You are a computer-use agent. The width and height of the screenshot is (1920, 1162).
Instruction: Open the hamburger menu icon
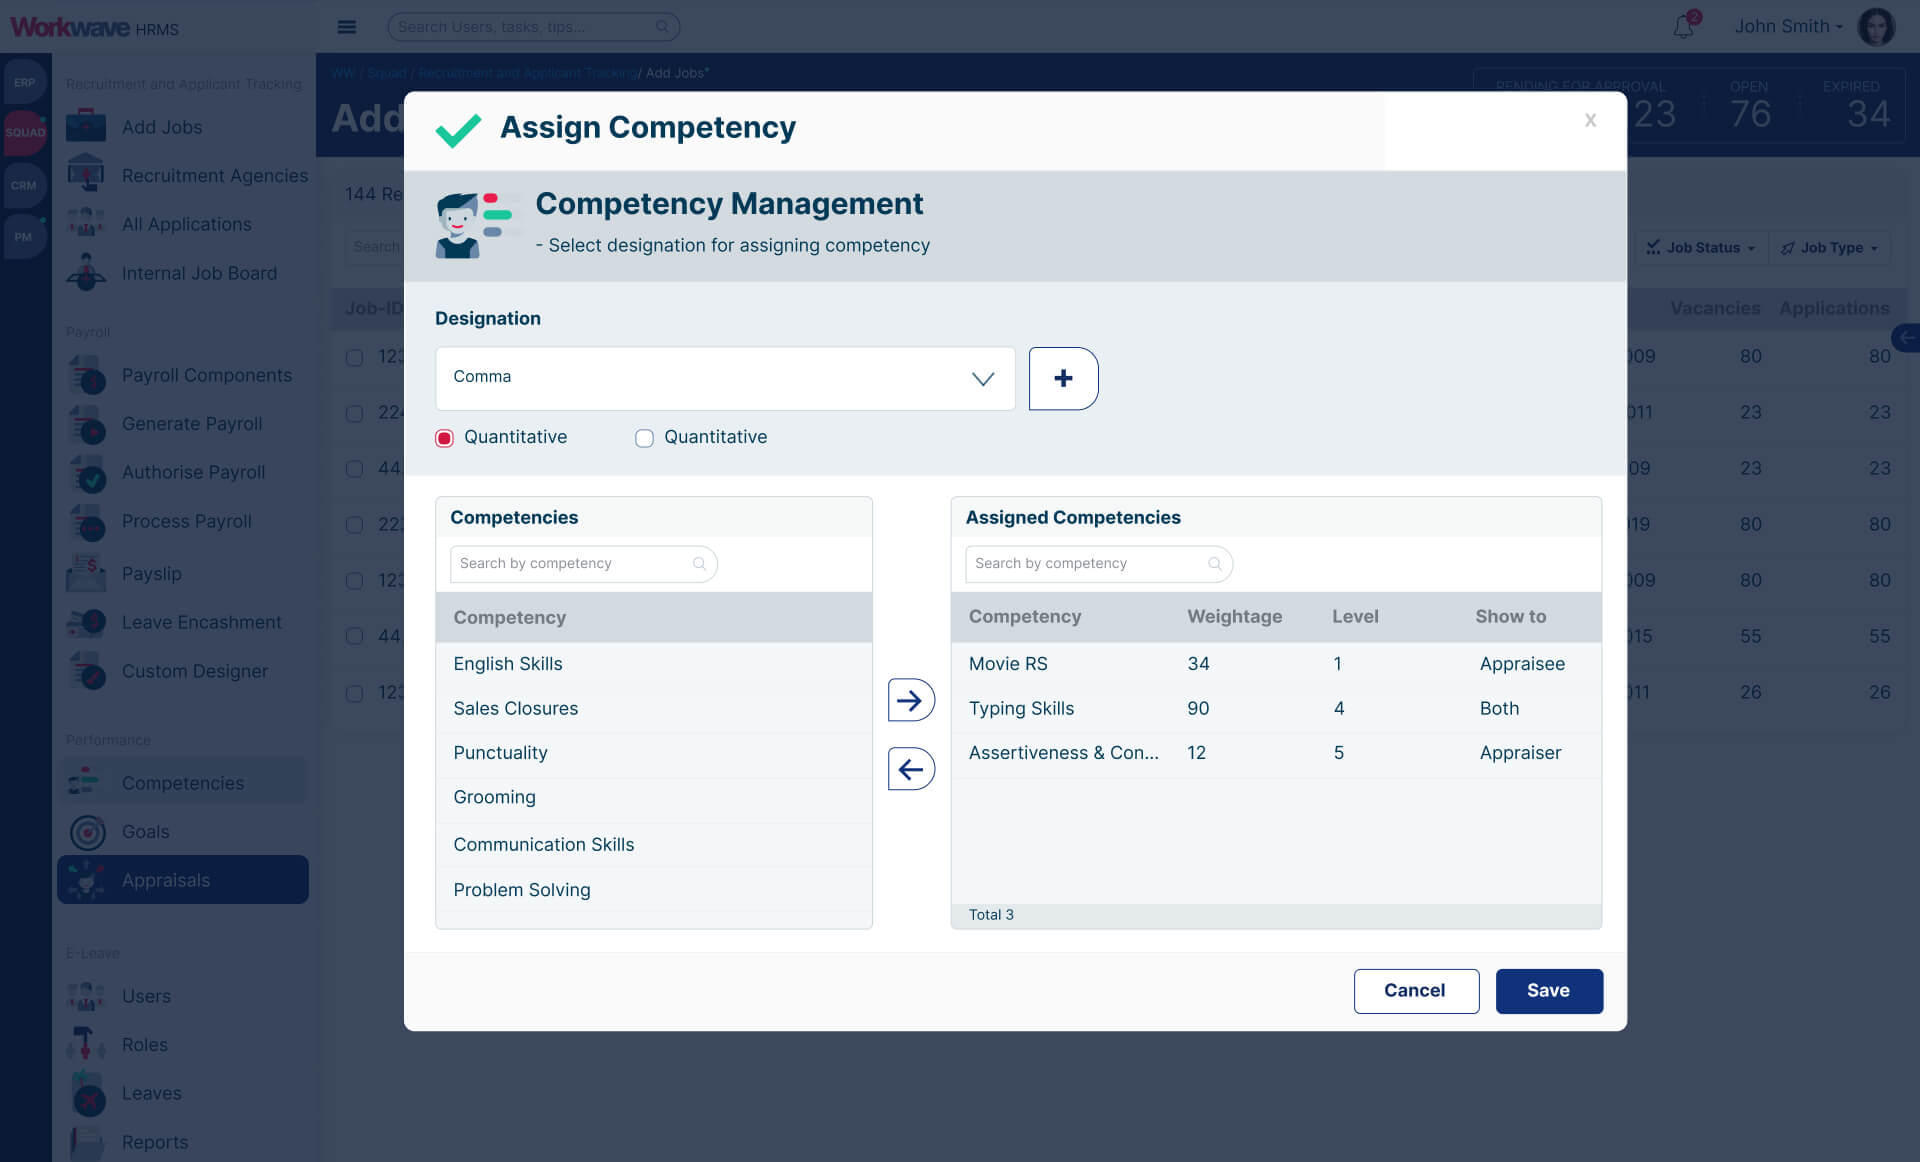pos(347,27)
